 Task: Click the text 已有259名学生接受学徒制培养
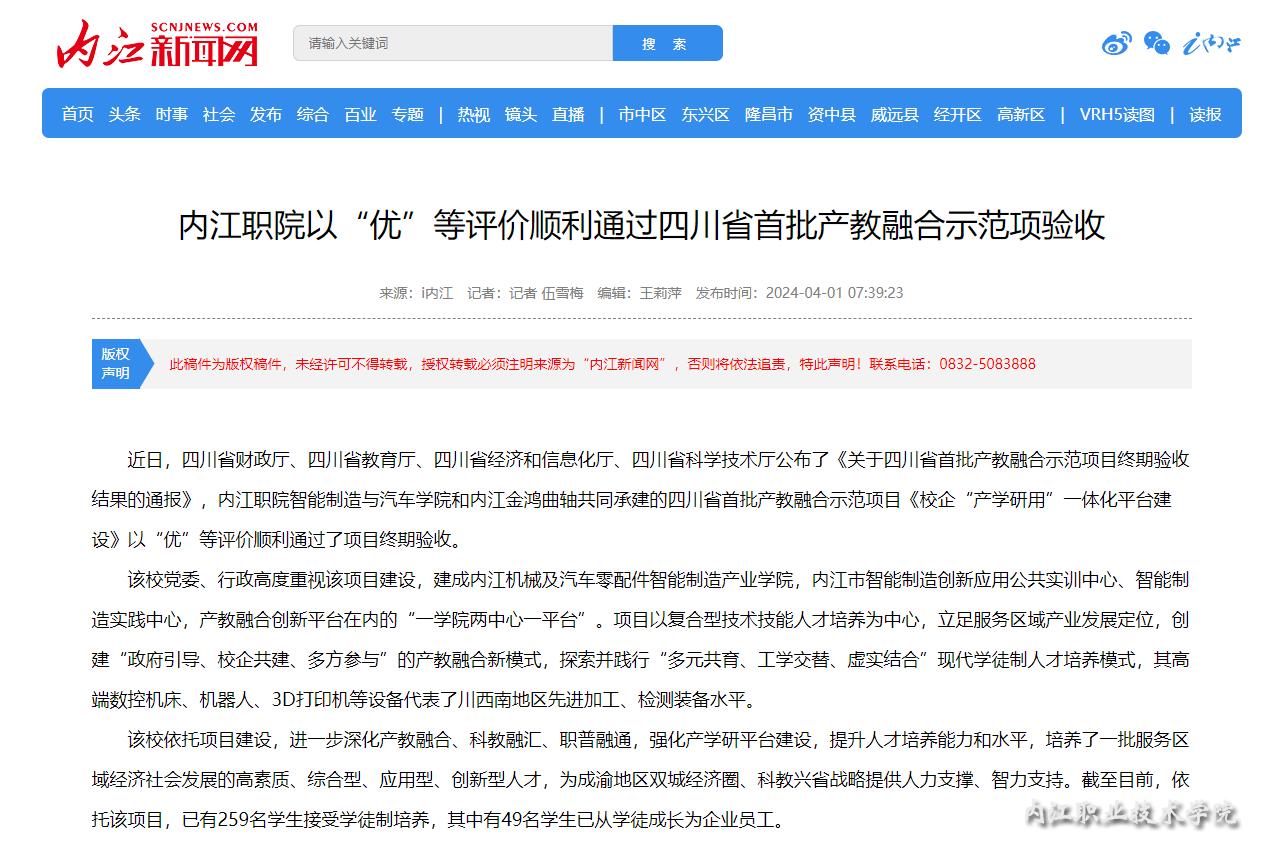[305, 820]
